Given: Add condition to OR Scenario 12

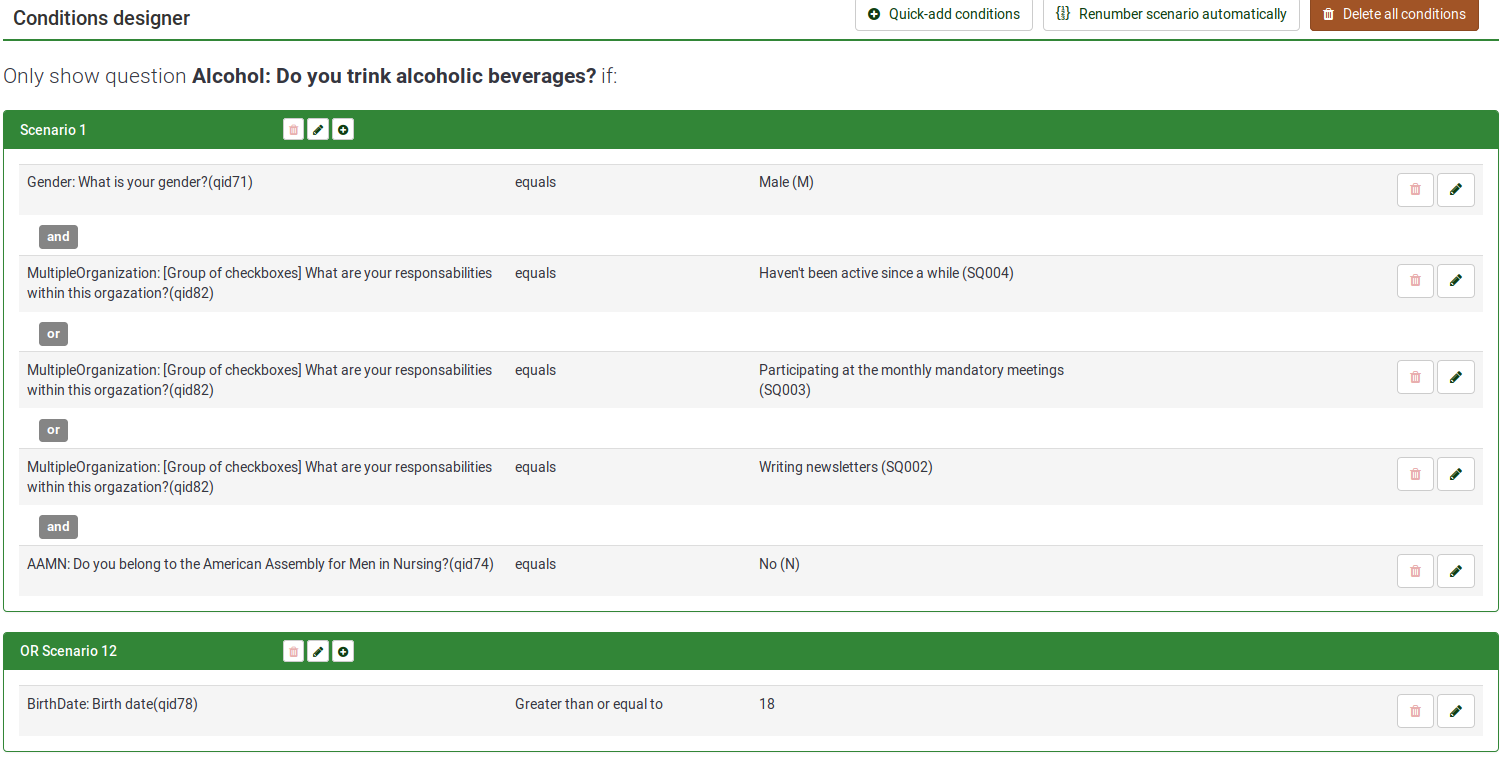Looking at the screenshot, I should 343,652.
